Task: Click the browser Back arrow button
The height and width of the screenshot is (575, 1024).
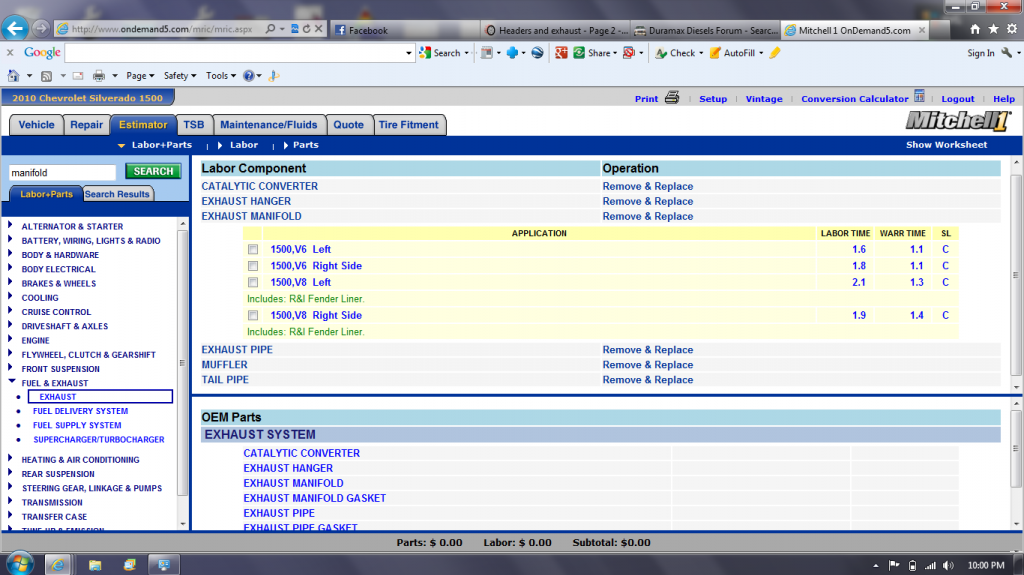Action: pos(15,28)
